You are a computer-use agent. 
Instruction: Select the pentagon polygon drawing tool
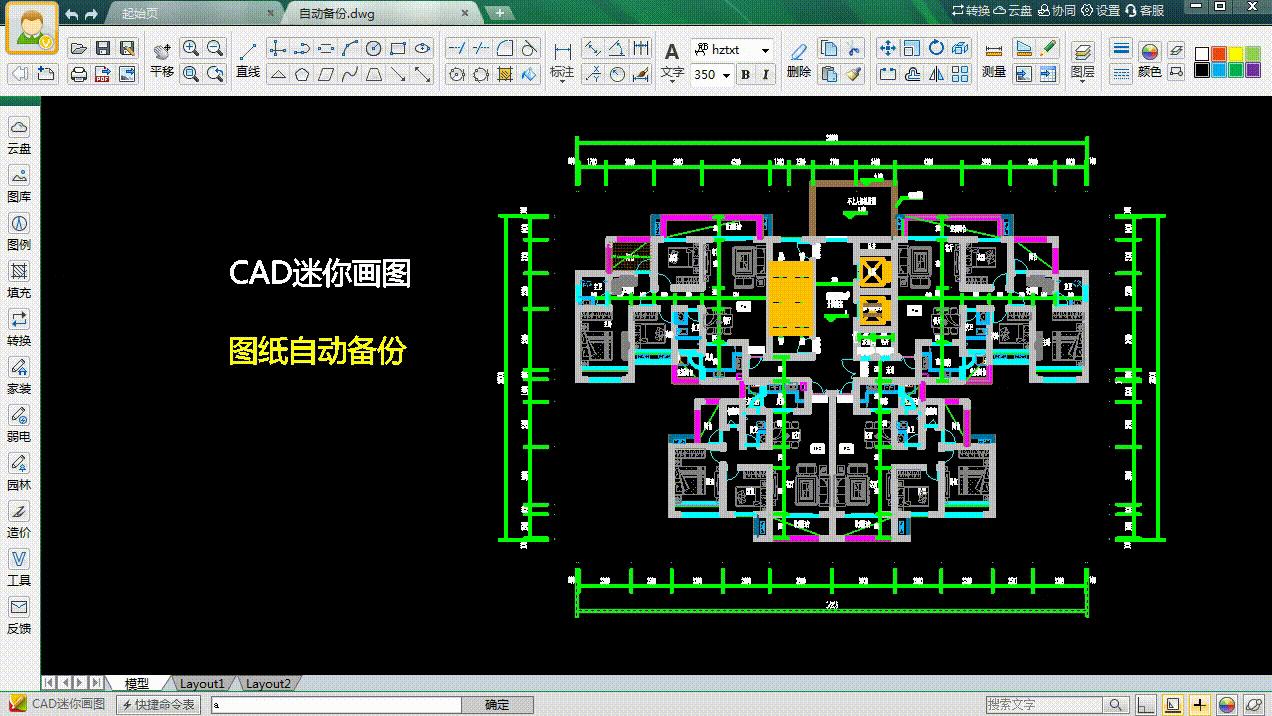coord(302,74)
